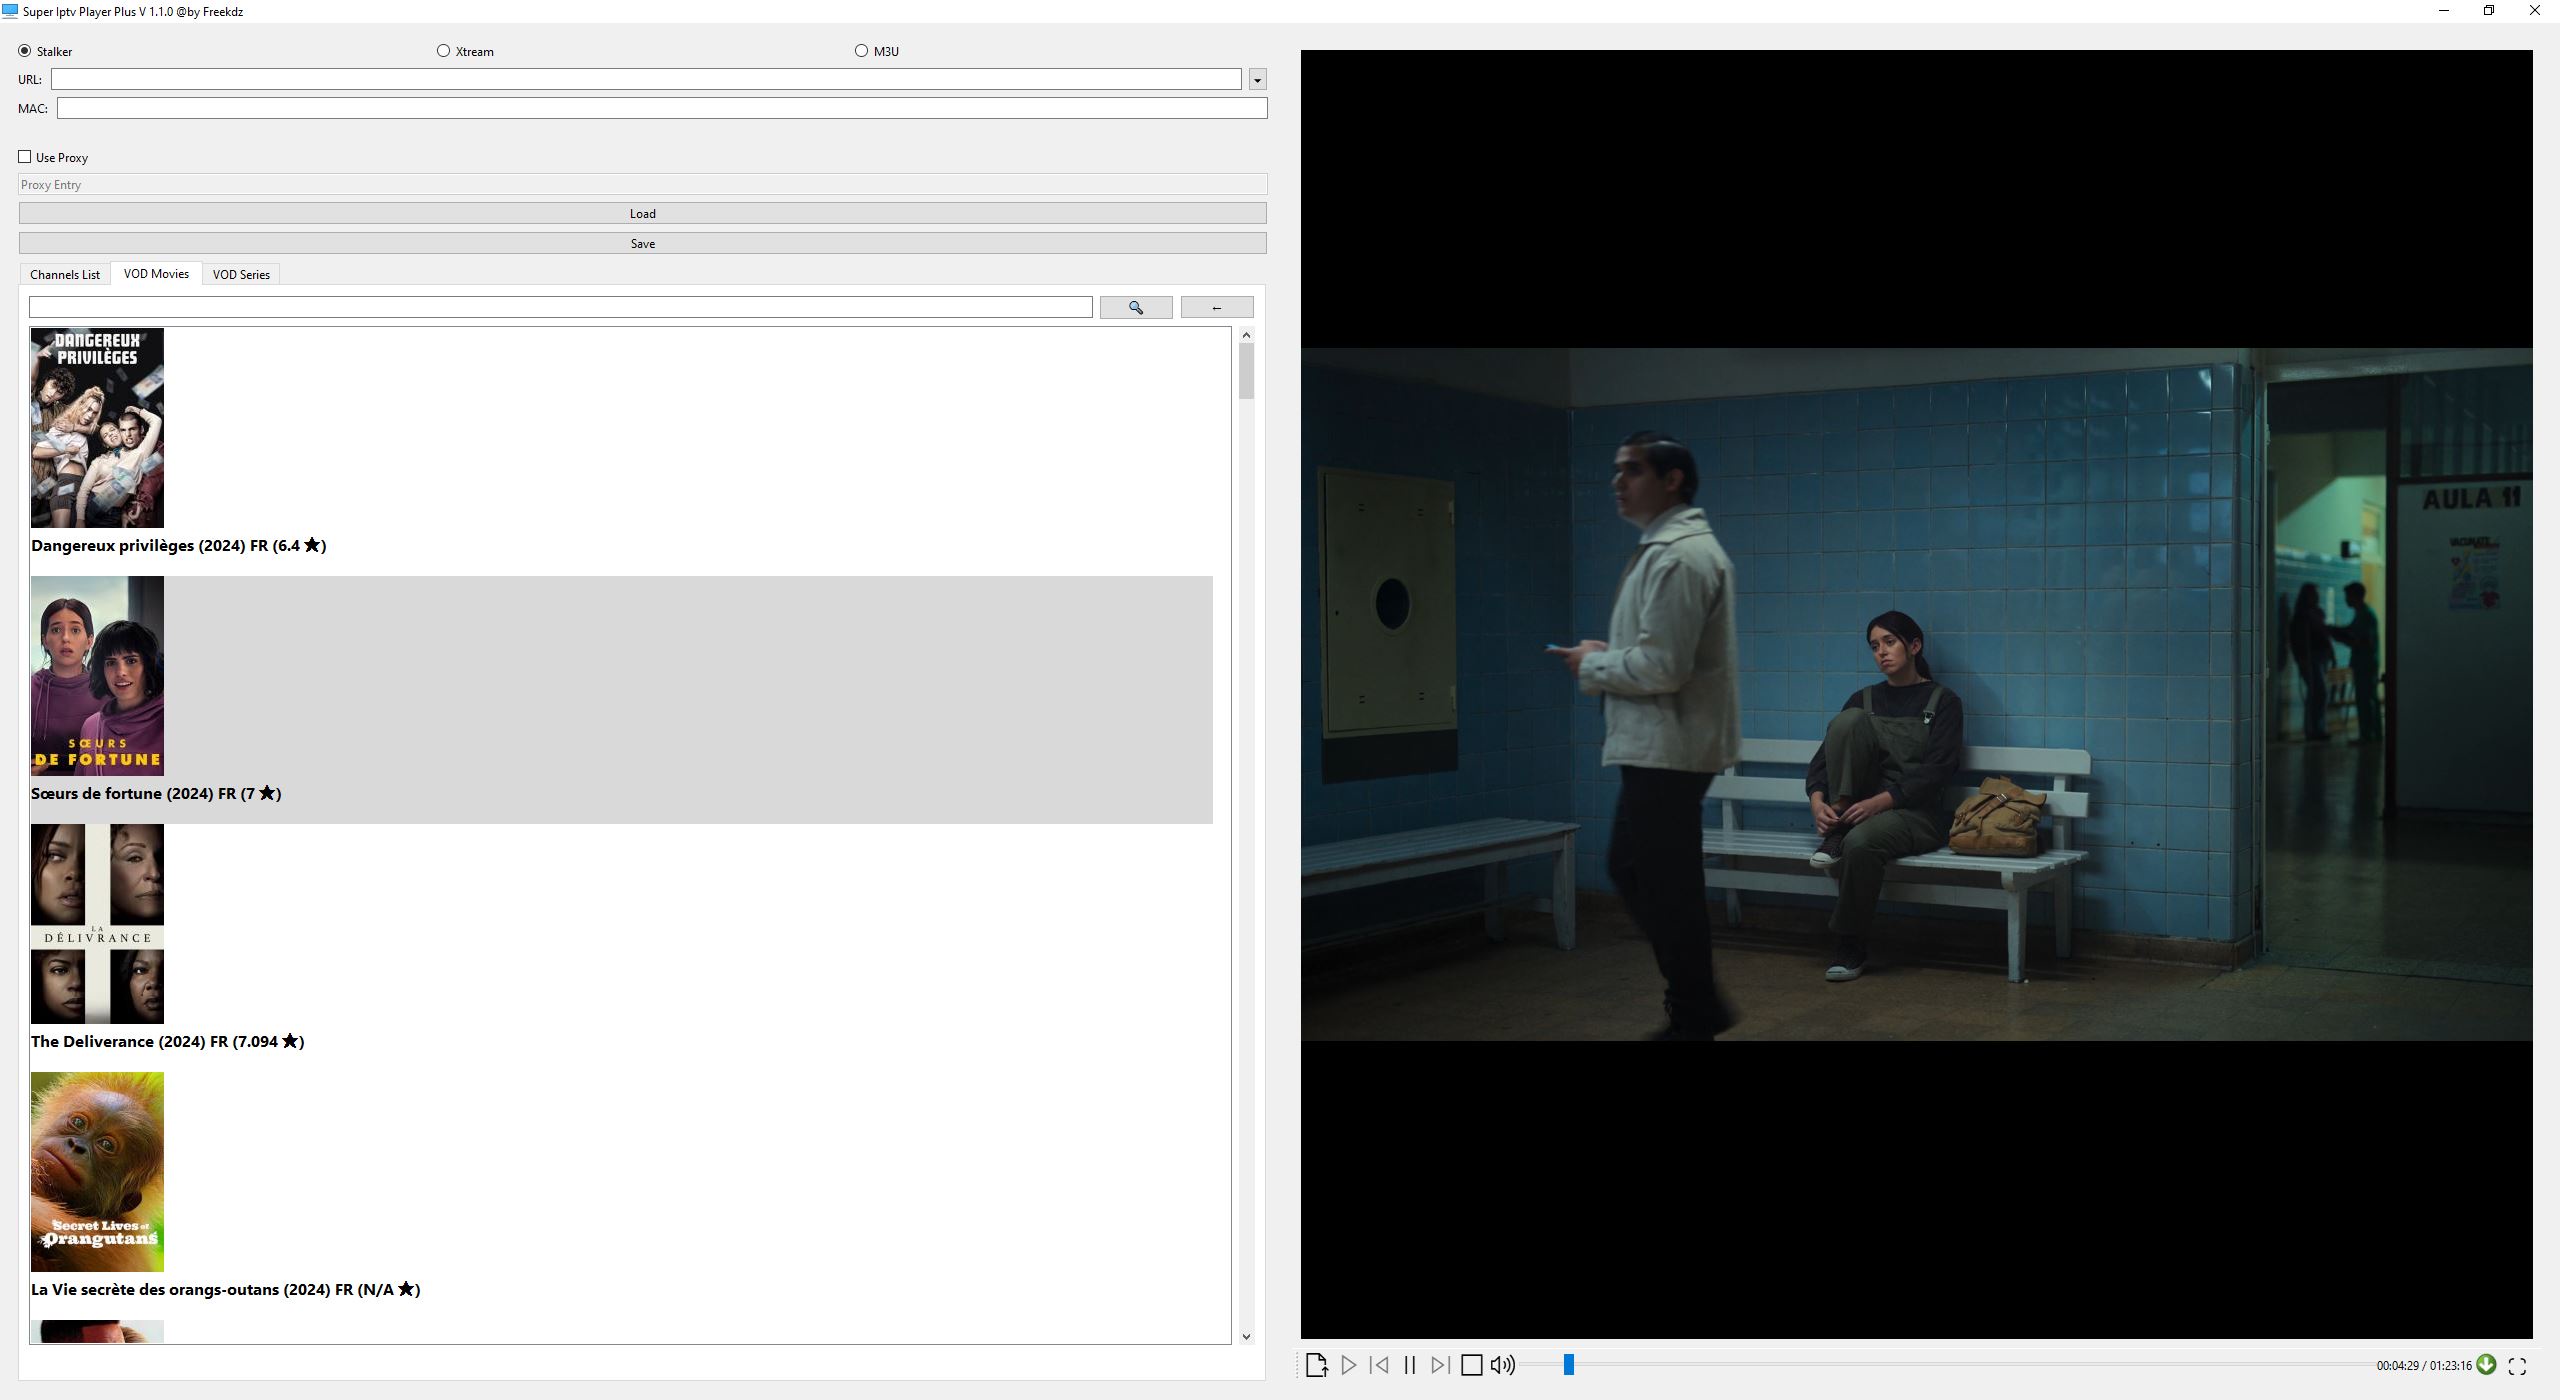Click title Sœurs de fortune (2024) FR

[156, 793]
